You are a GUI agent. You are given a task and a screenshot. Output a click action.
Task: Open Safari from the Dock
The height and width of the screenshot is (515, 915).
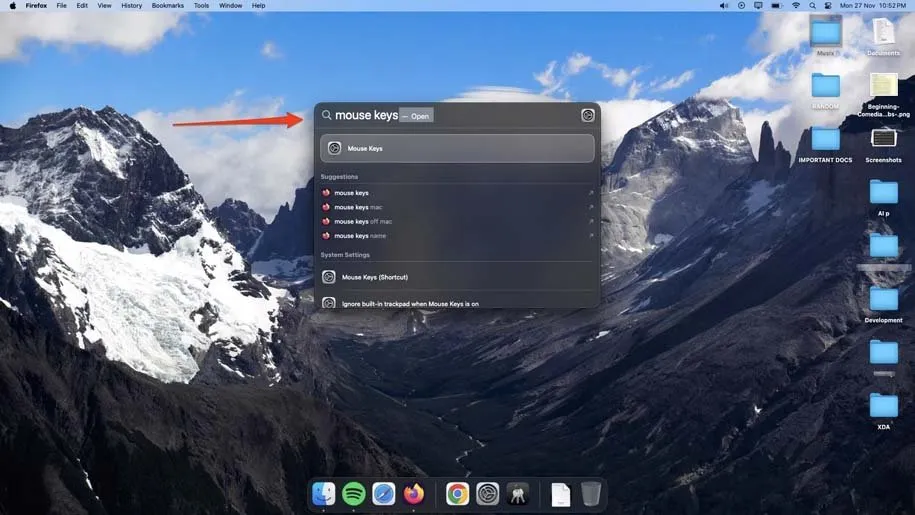pyautogui.click(x=384, y=493)
